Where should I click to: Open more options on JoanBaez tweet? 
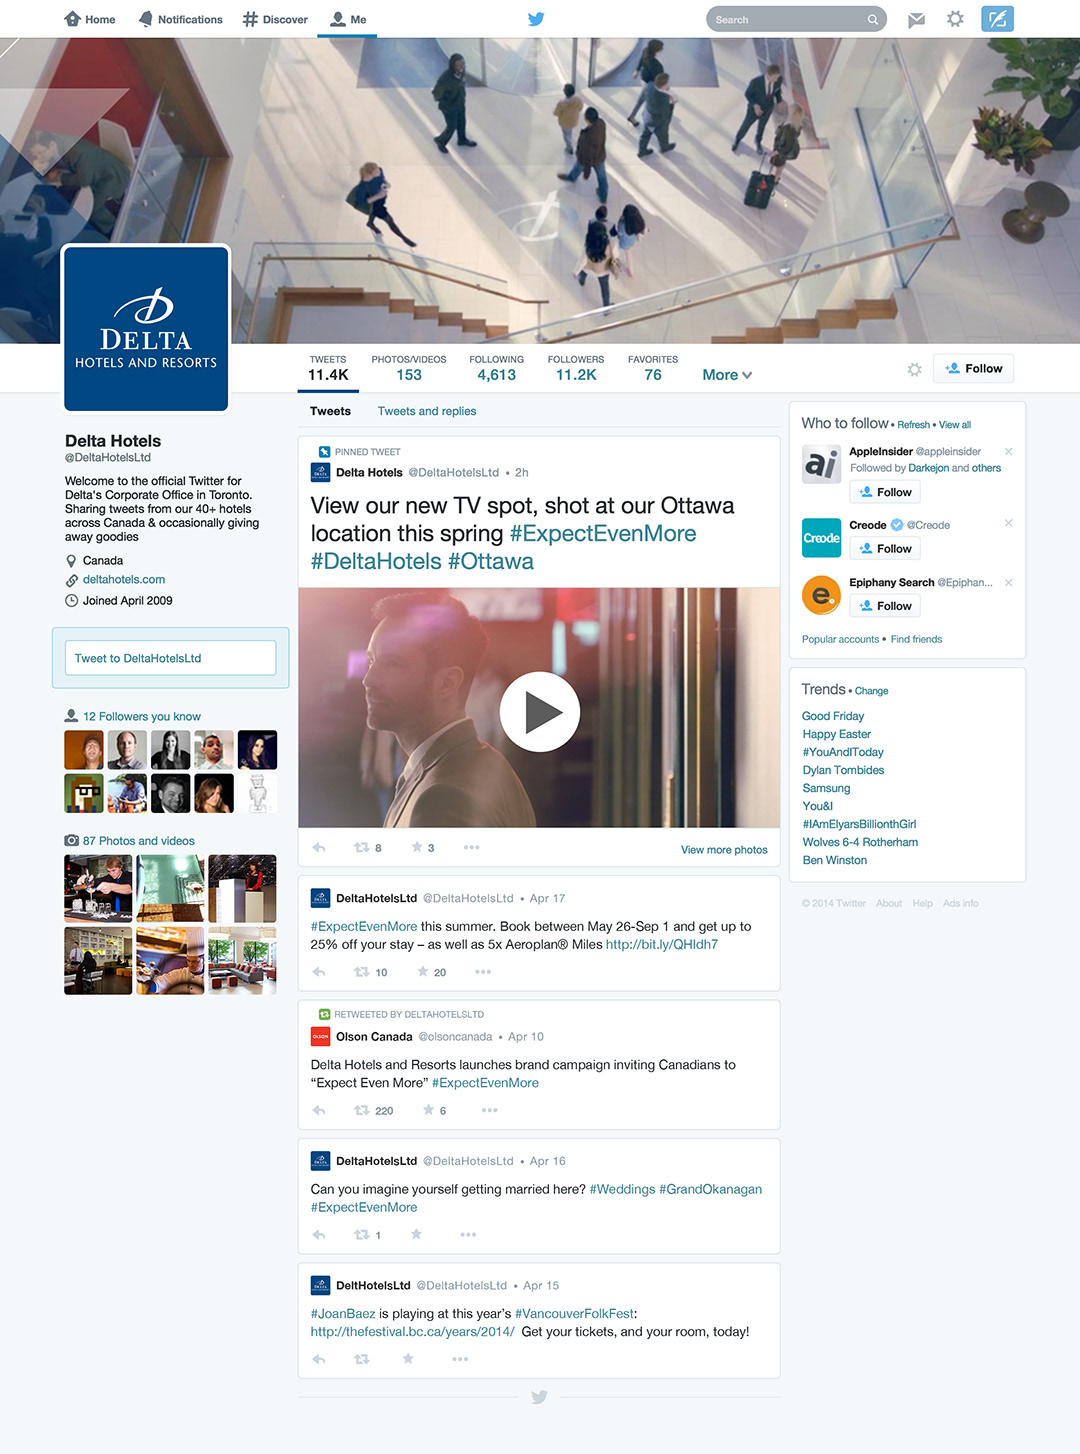(x=460, y=1359)
